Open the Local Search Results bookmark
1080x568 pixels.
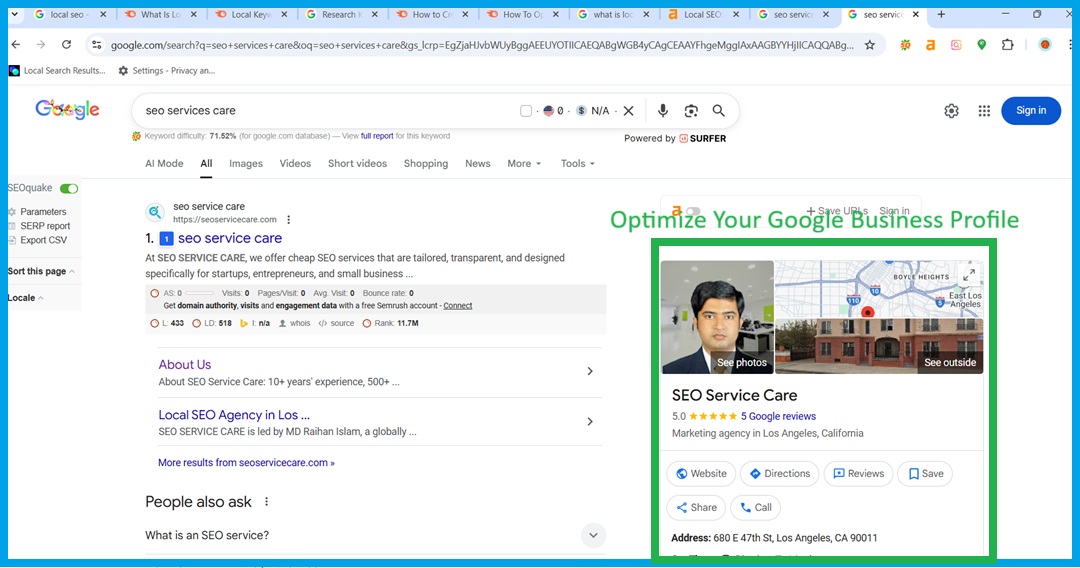(58, 70)
